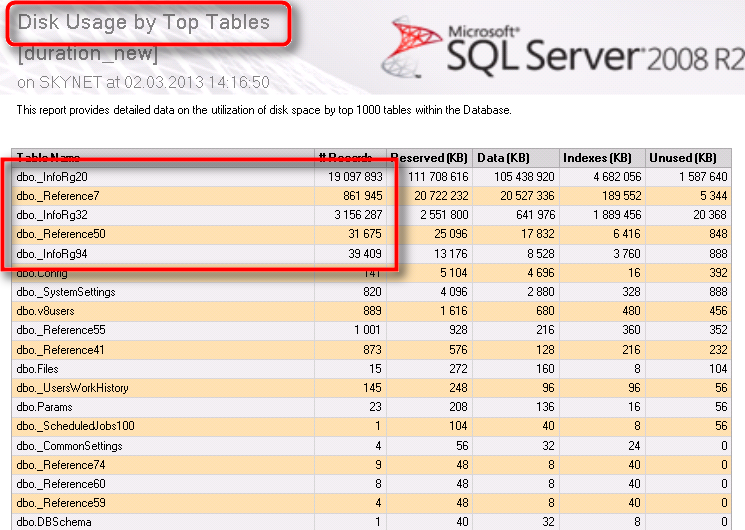
Task: Click record count 3 156 287
Action: pyautogui.click(x=358, y=215)
